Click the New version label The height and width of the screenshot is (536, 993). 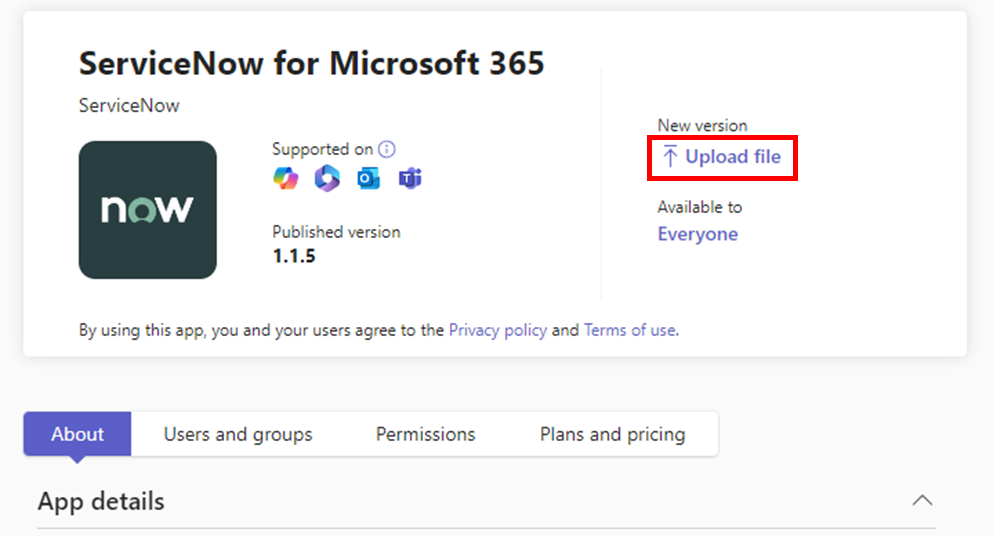(x=702, y=125)
